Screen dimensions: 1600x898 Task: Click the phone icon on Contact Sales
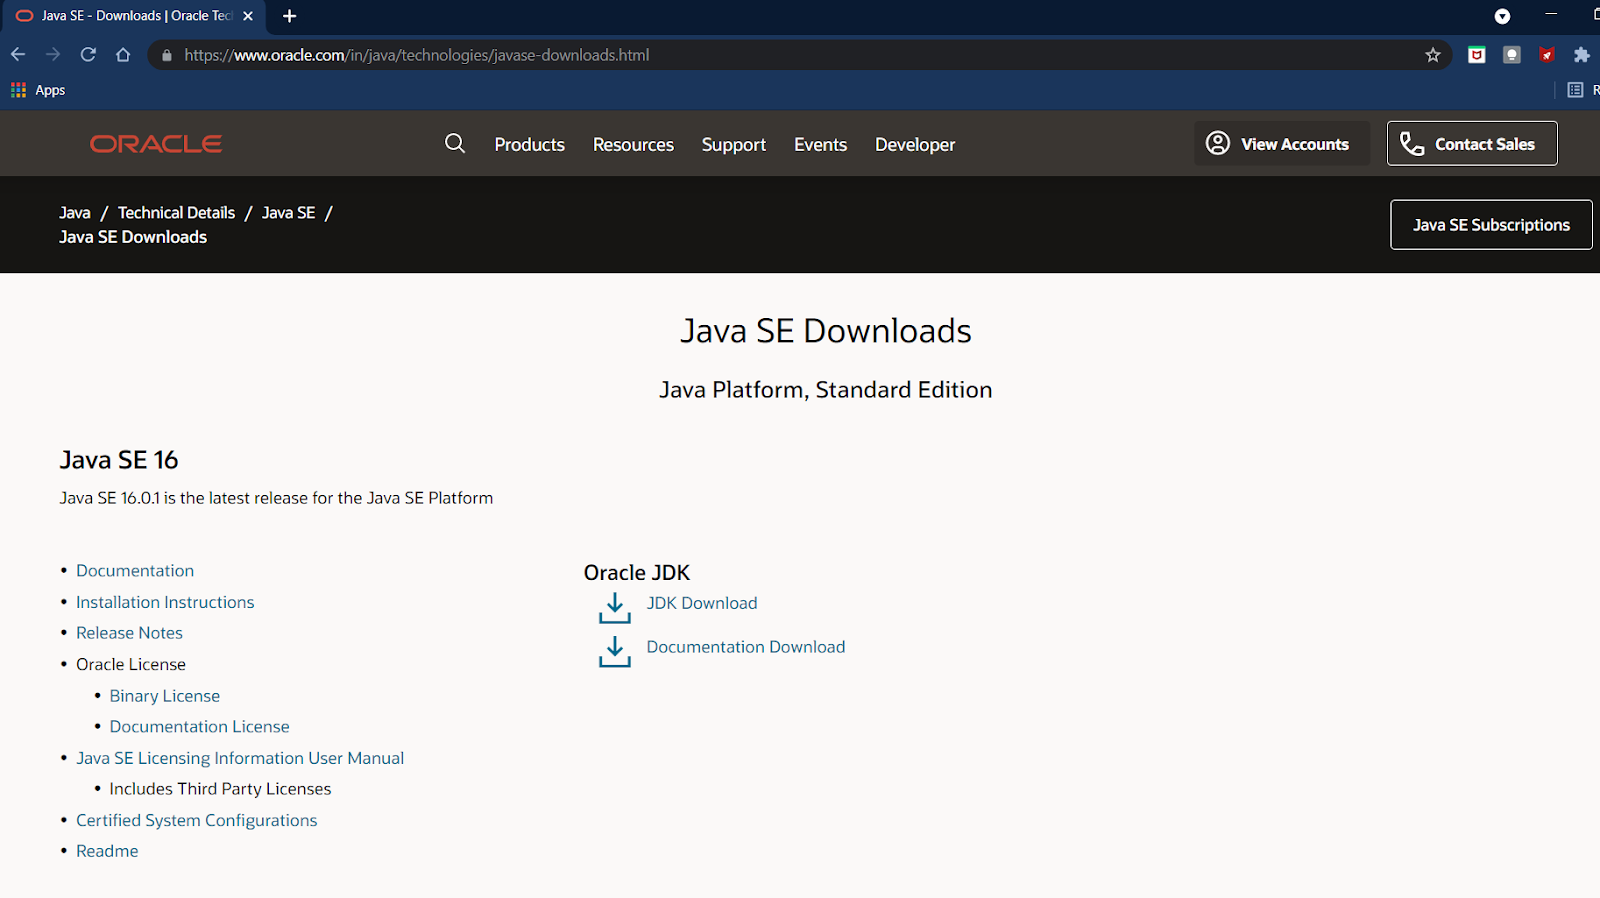1412,144
